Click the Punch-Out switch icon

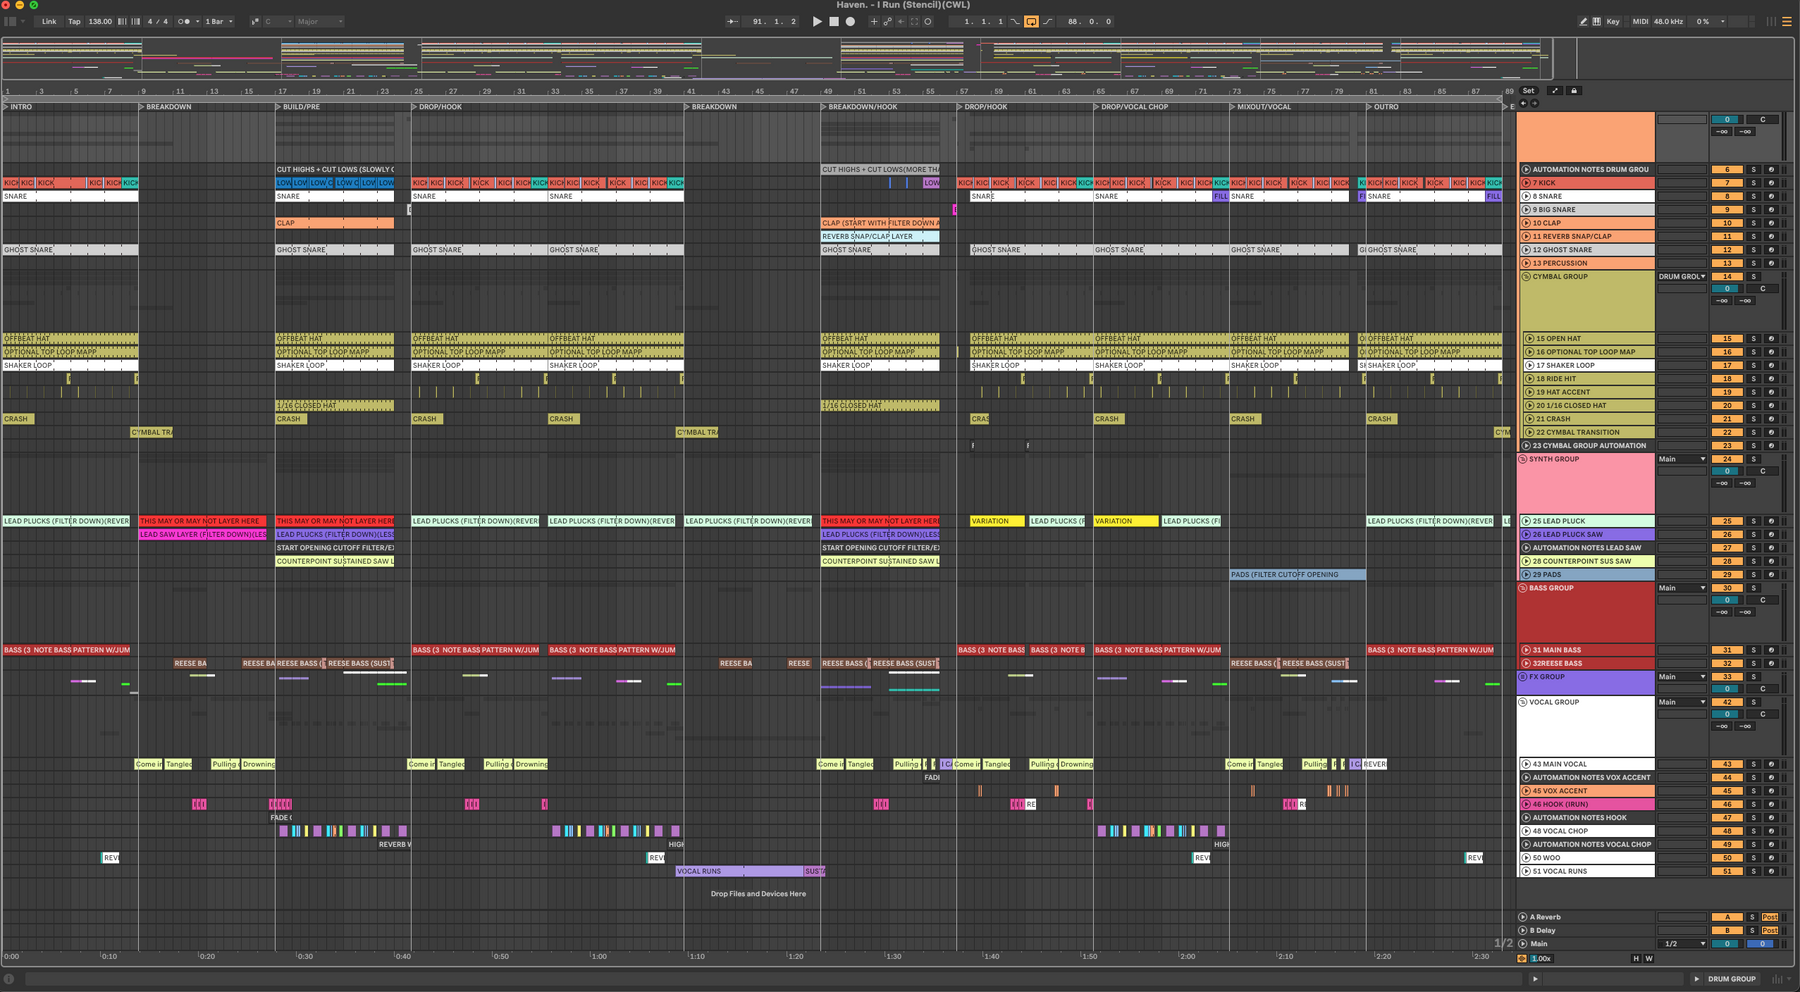point(1048,21)
